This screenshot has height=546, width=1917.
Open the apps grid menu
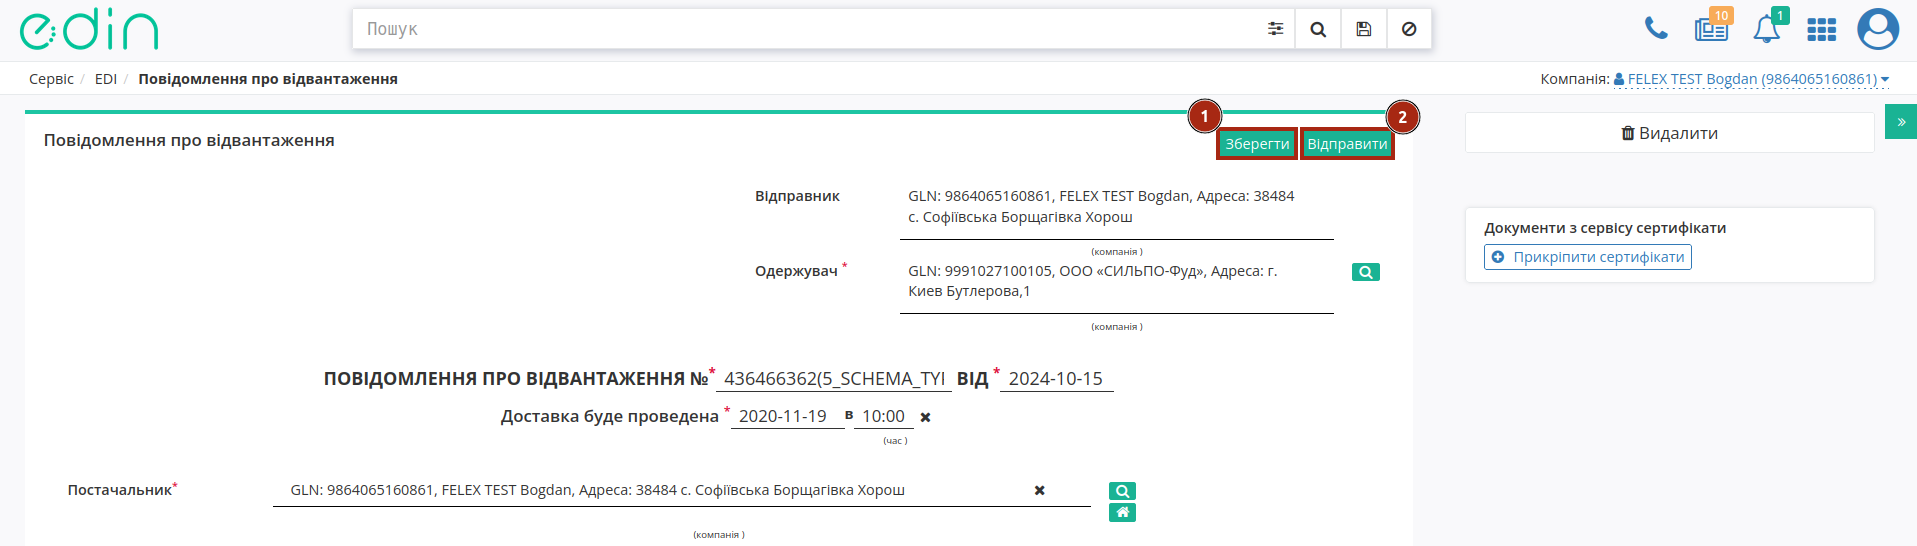click(x=1821, y=30)
